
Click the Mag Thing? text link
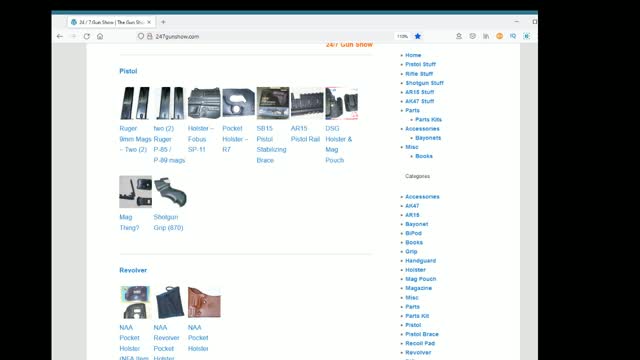coord(129,222)
